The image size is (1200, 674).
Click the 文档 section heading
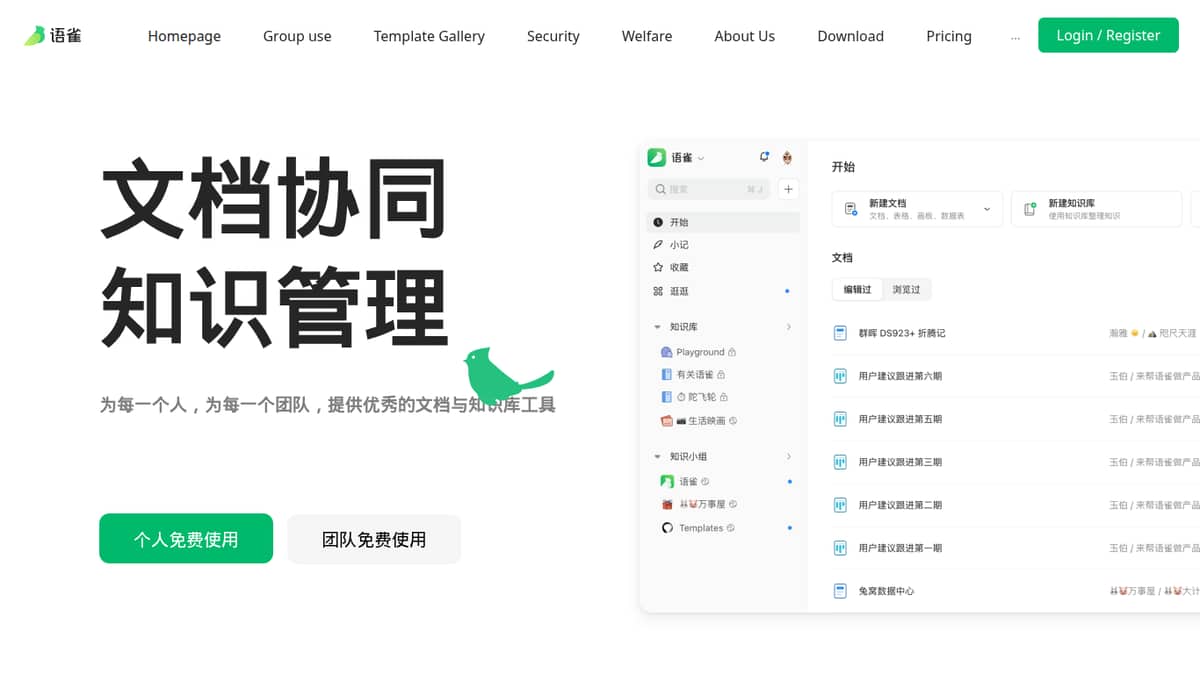coord(842,258)
